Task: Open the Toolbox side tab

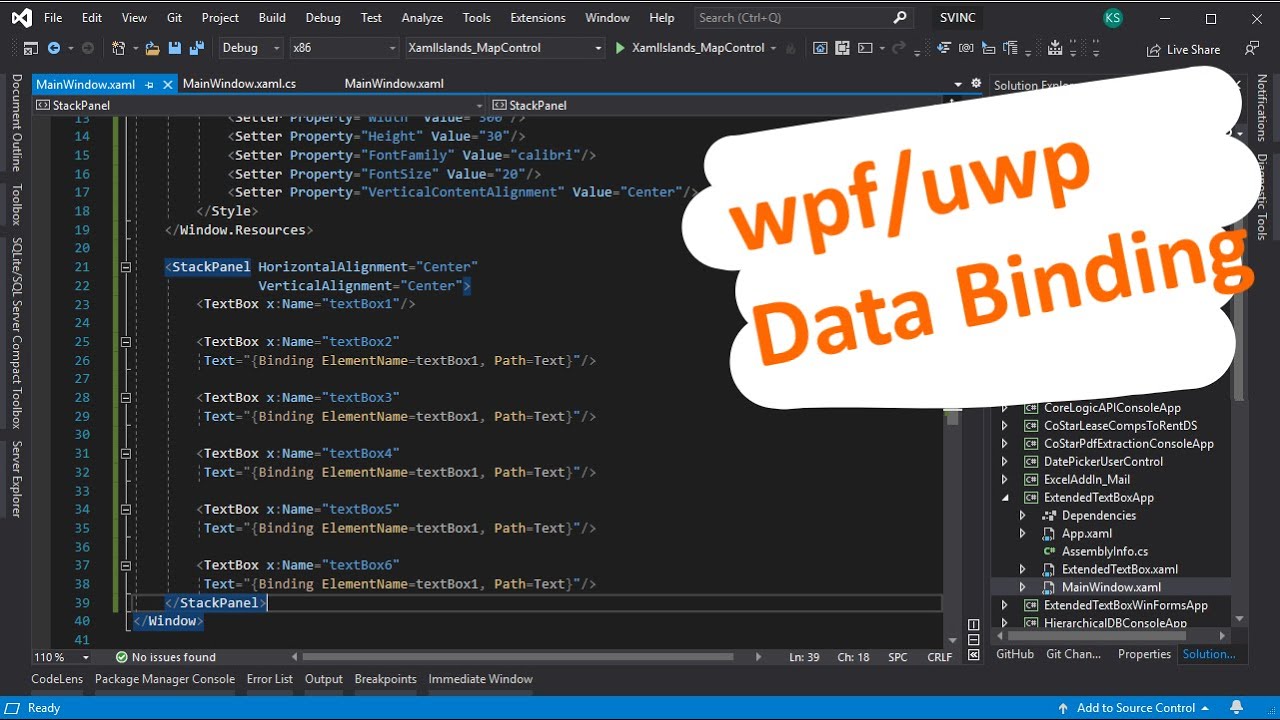Action: (x=17, y=204)
